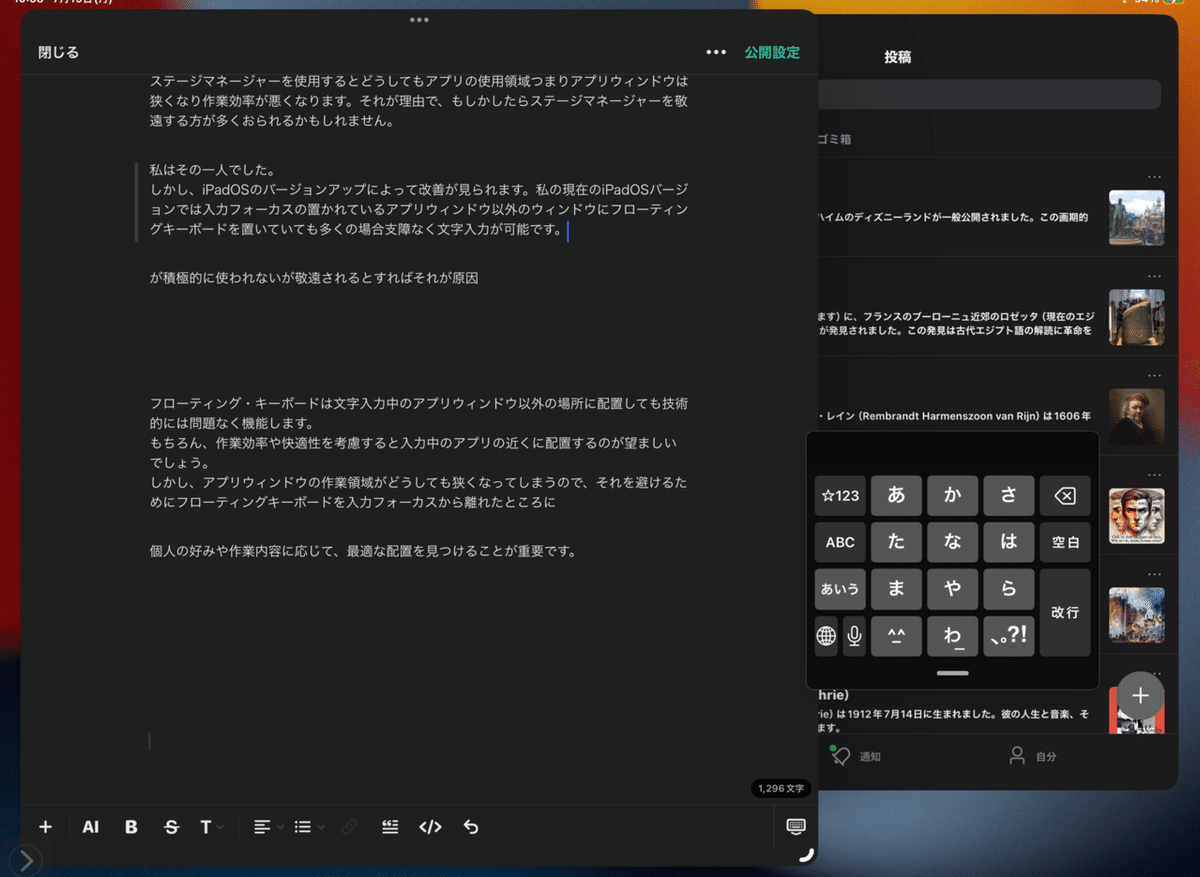The height and width of the screenshot is (877, 1200).
Task: Open the bullet list dropdown
Action: coord(309,827)
